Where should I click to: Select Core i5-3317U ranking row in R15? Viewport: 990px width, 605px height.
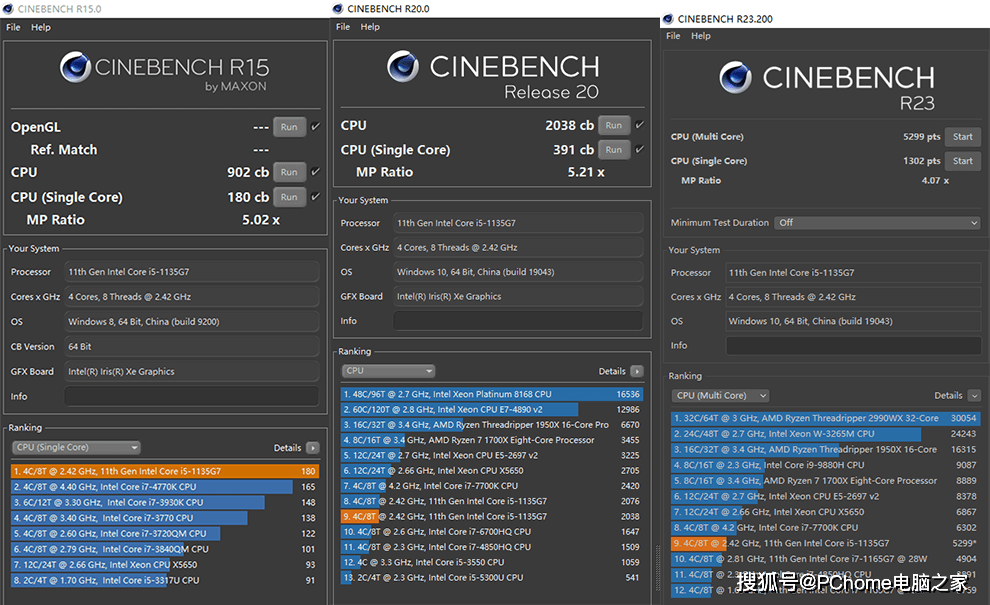[x=165, y=580]
